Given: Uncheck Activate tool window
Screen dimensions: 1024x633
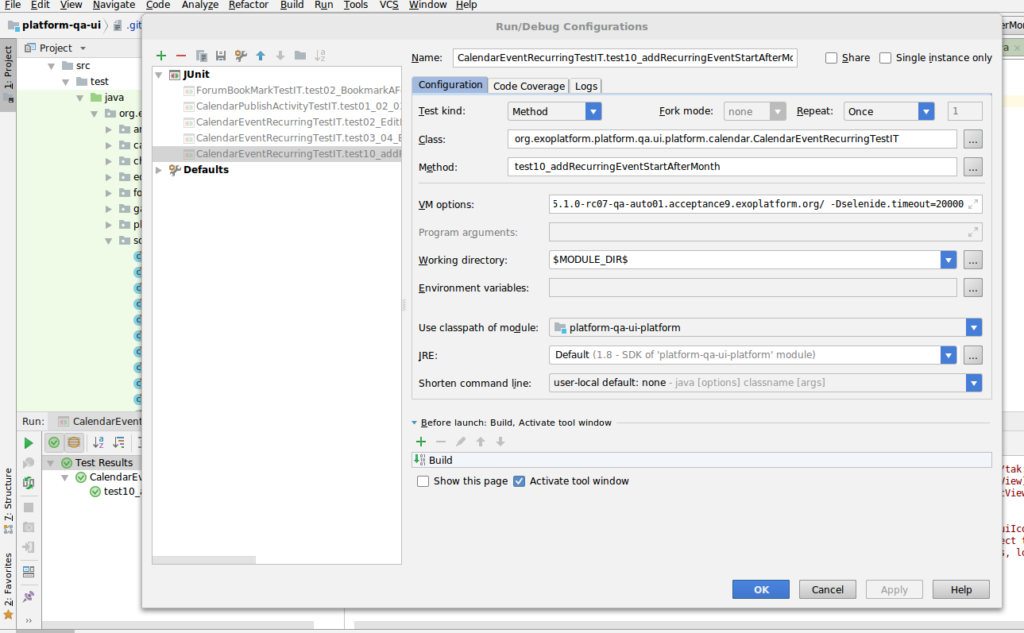Looking at the screenshot, I should tap(519, 481).
